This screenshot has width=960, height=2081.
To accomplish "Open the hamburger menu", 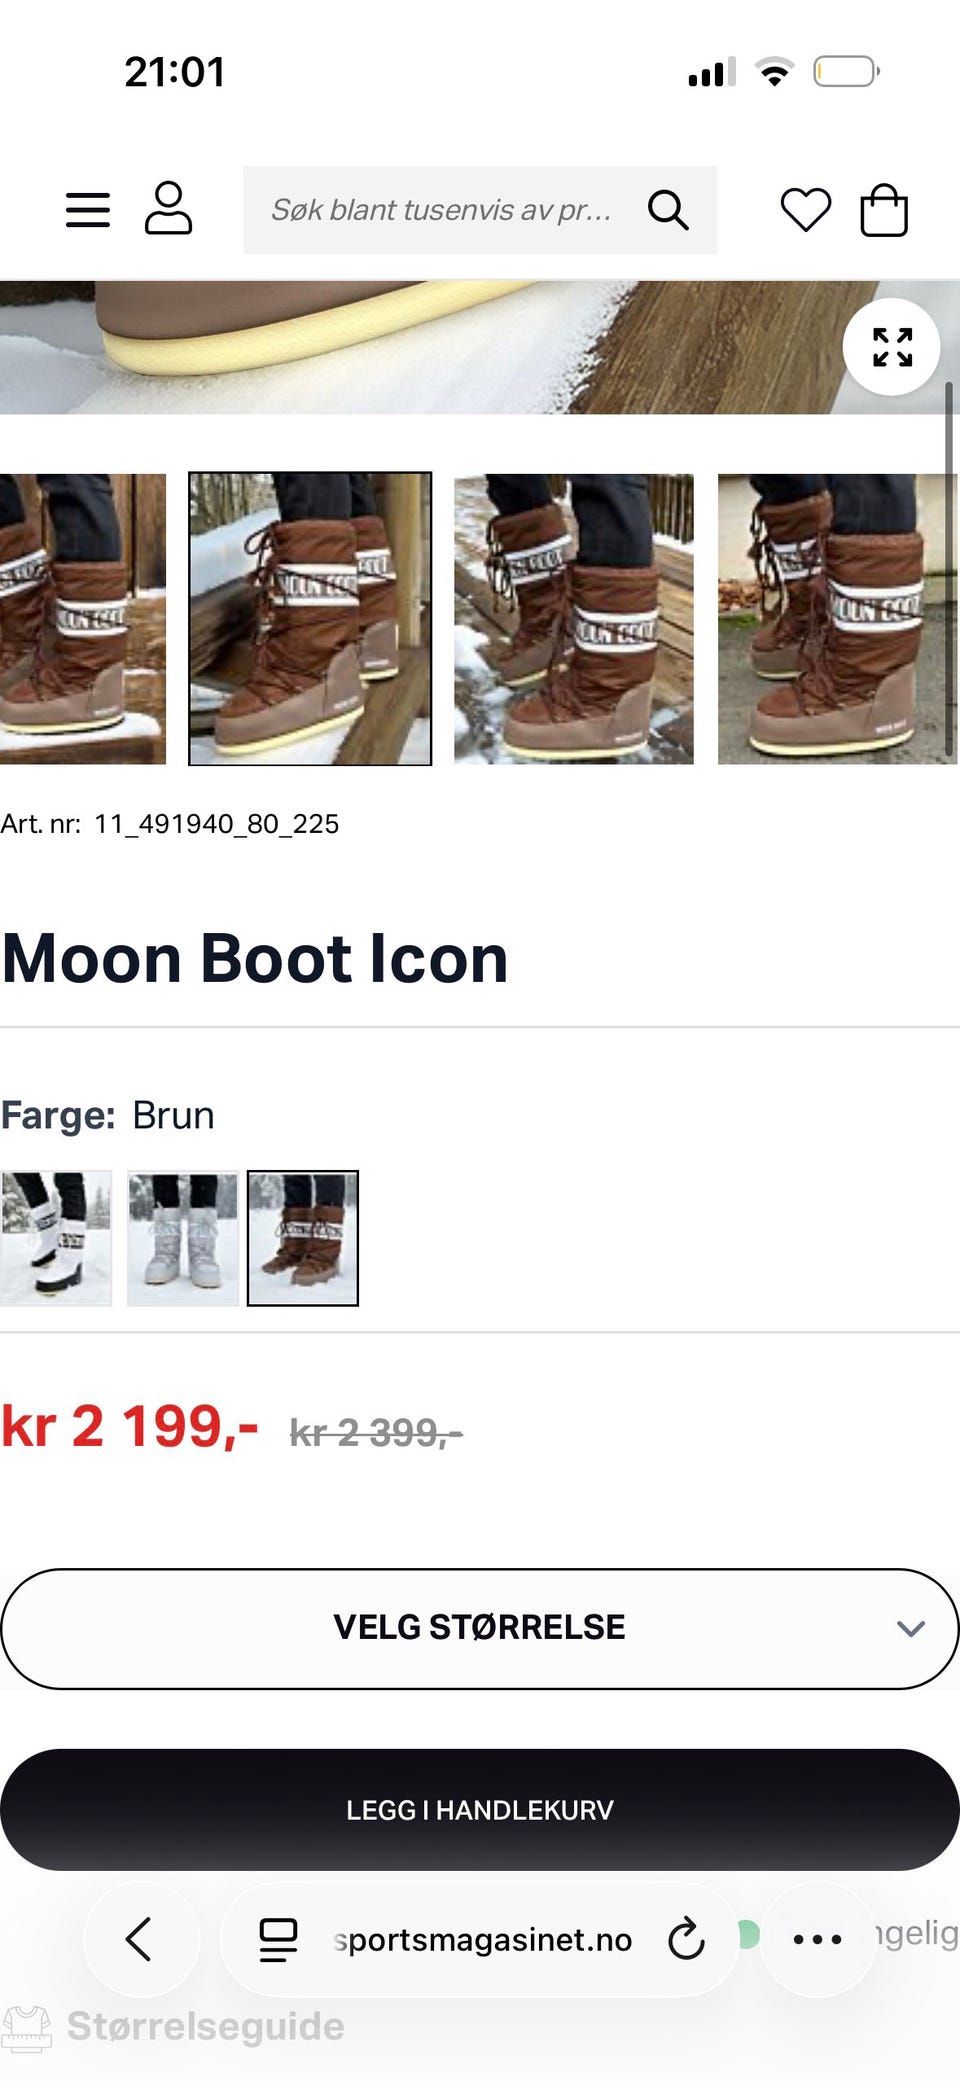I will [88, 210].
